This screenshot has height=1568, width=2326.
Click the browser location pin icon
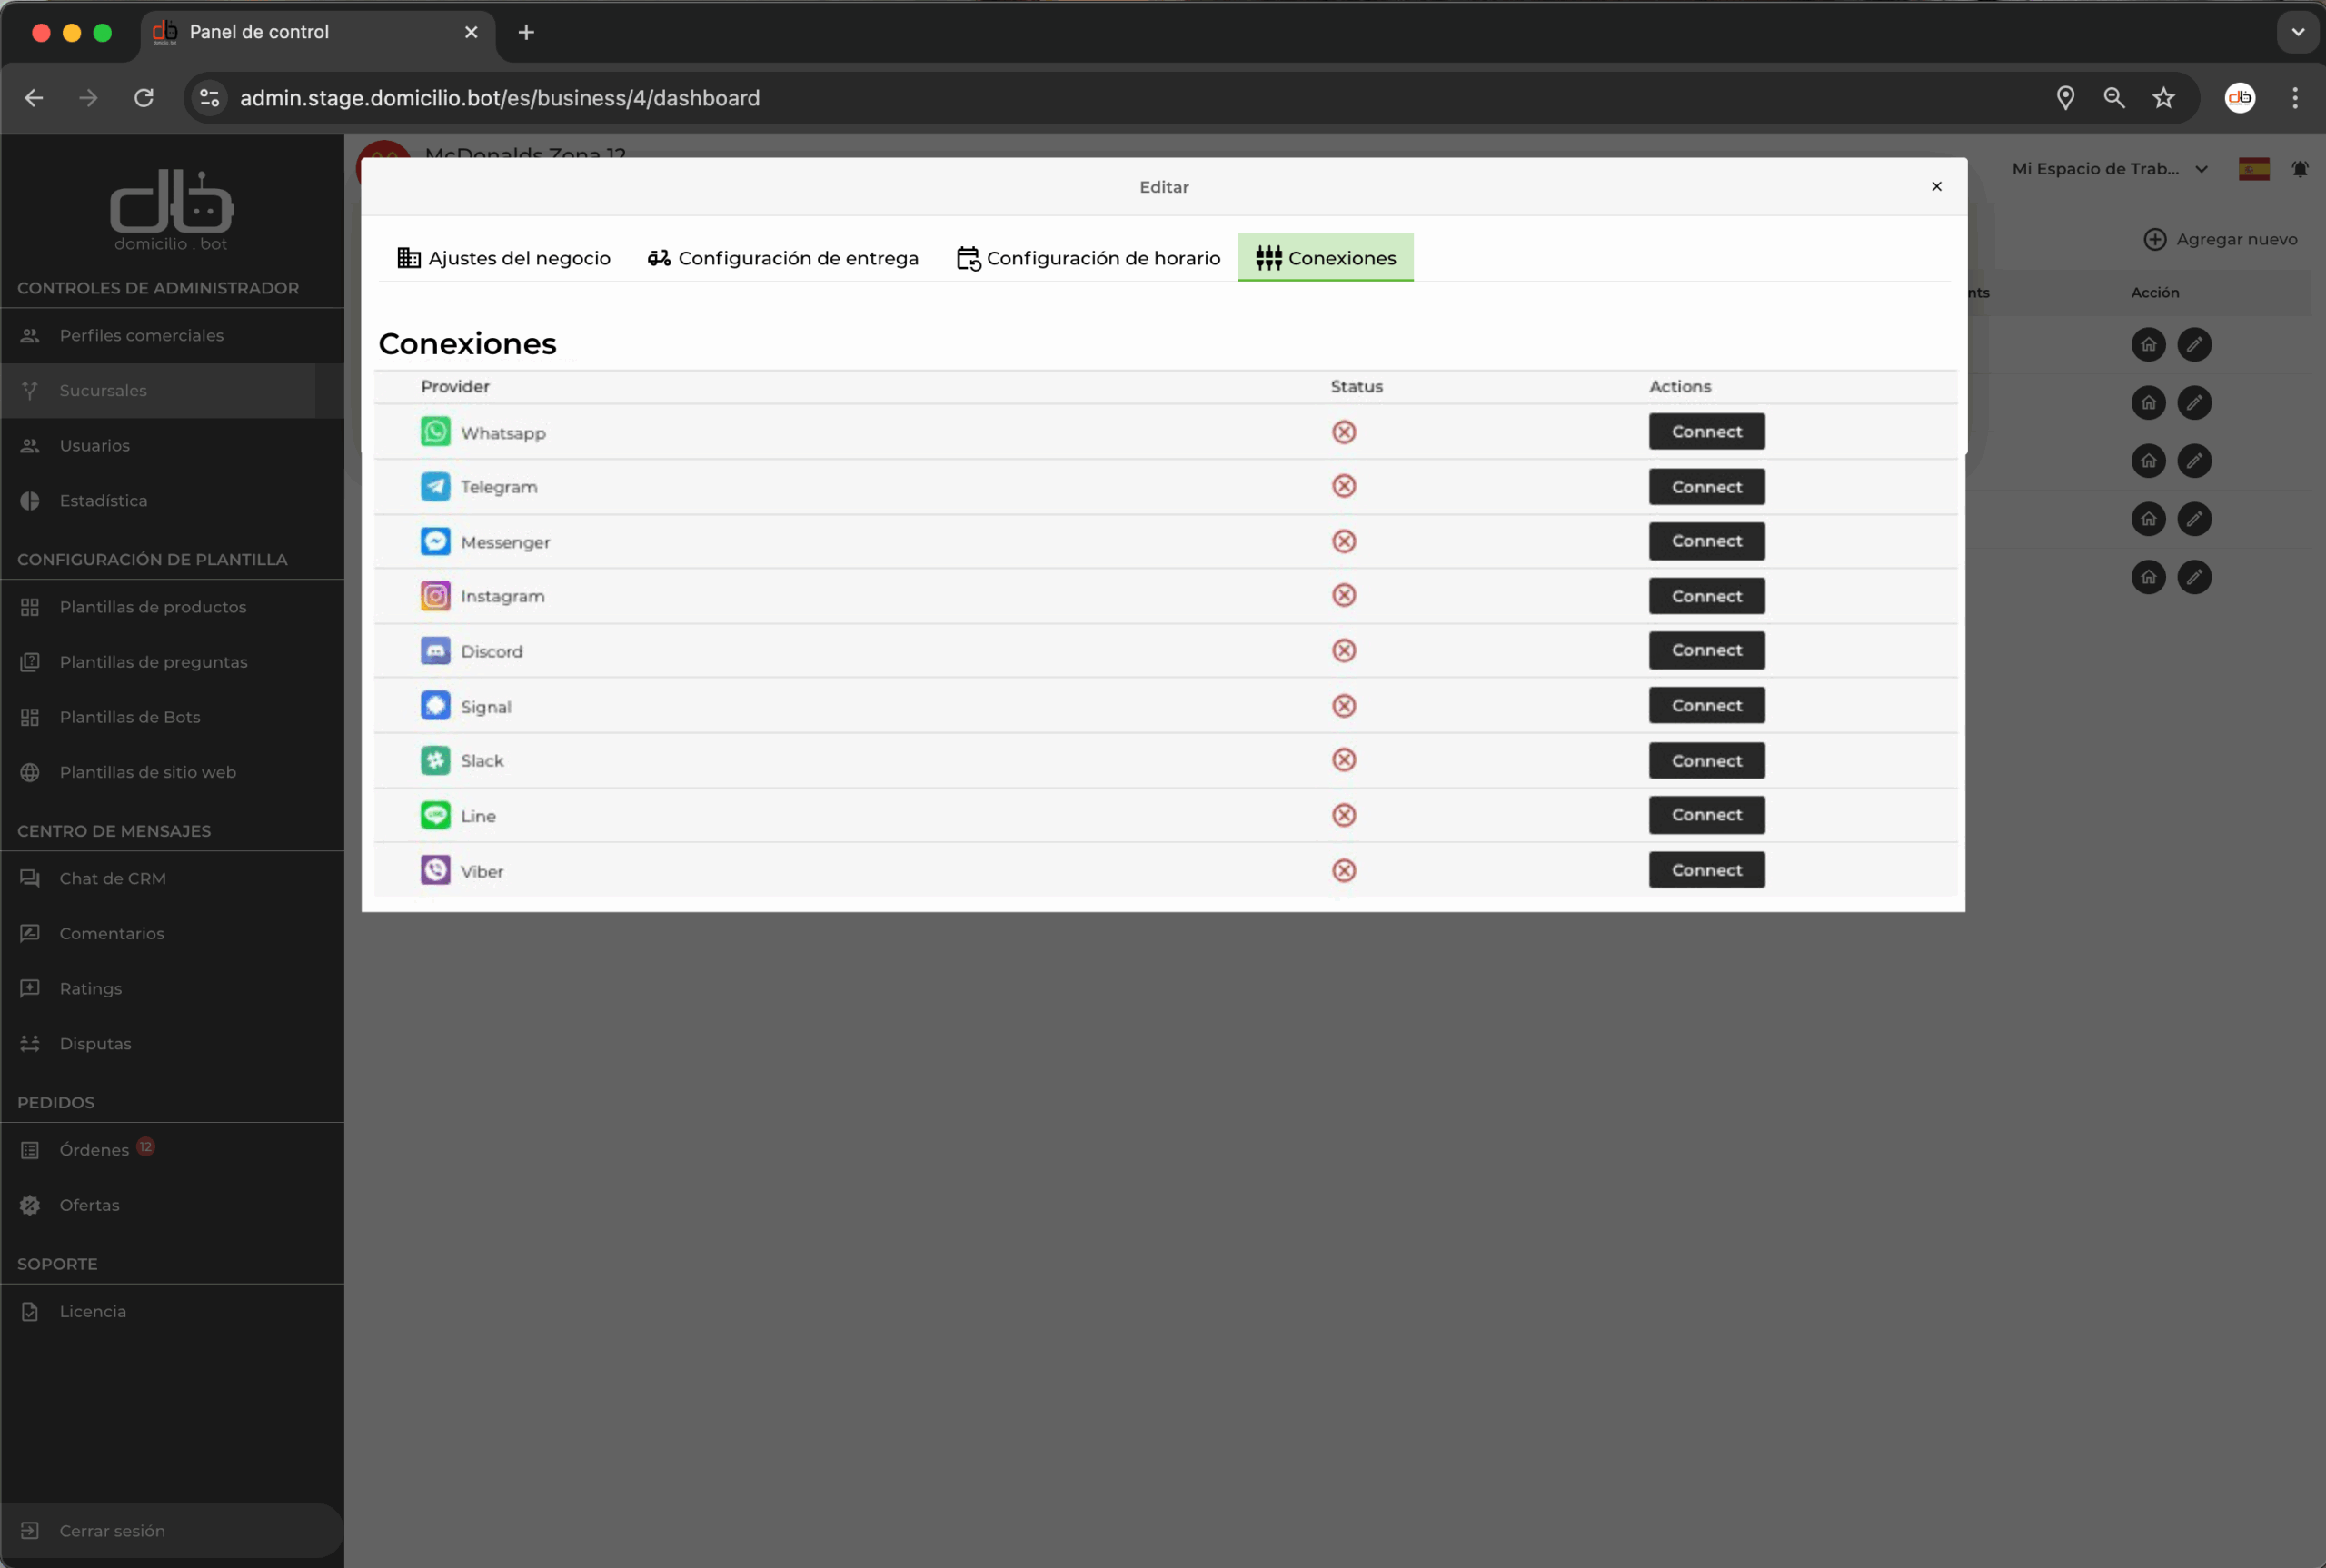coord(2065,98)
